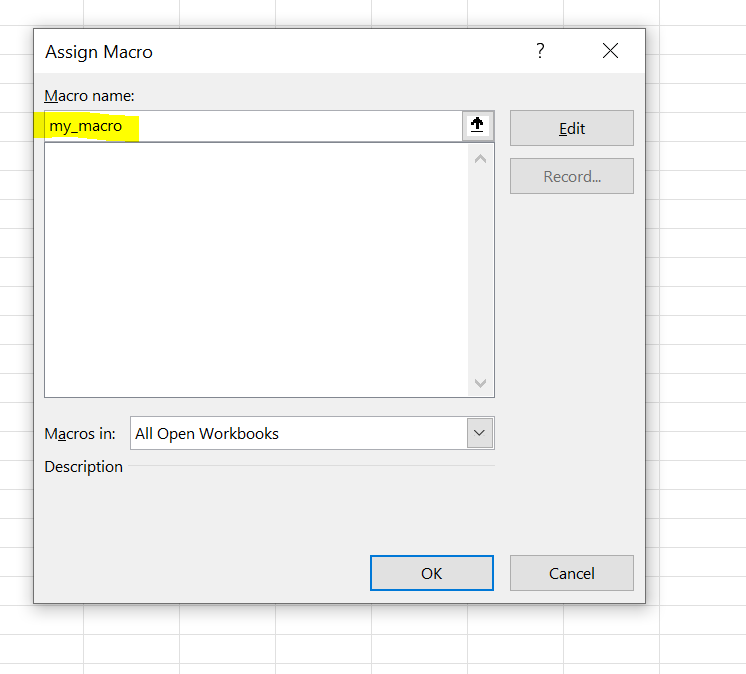Select the All Open Workbooks combo box
The height and width of the screenshot is (674, 746).
pos(298,433)
